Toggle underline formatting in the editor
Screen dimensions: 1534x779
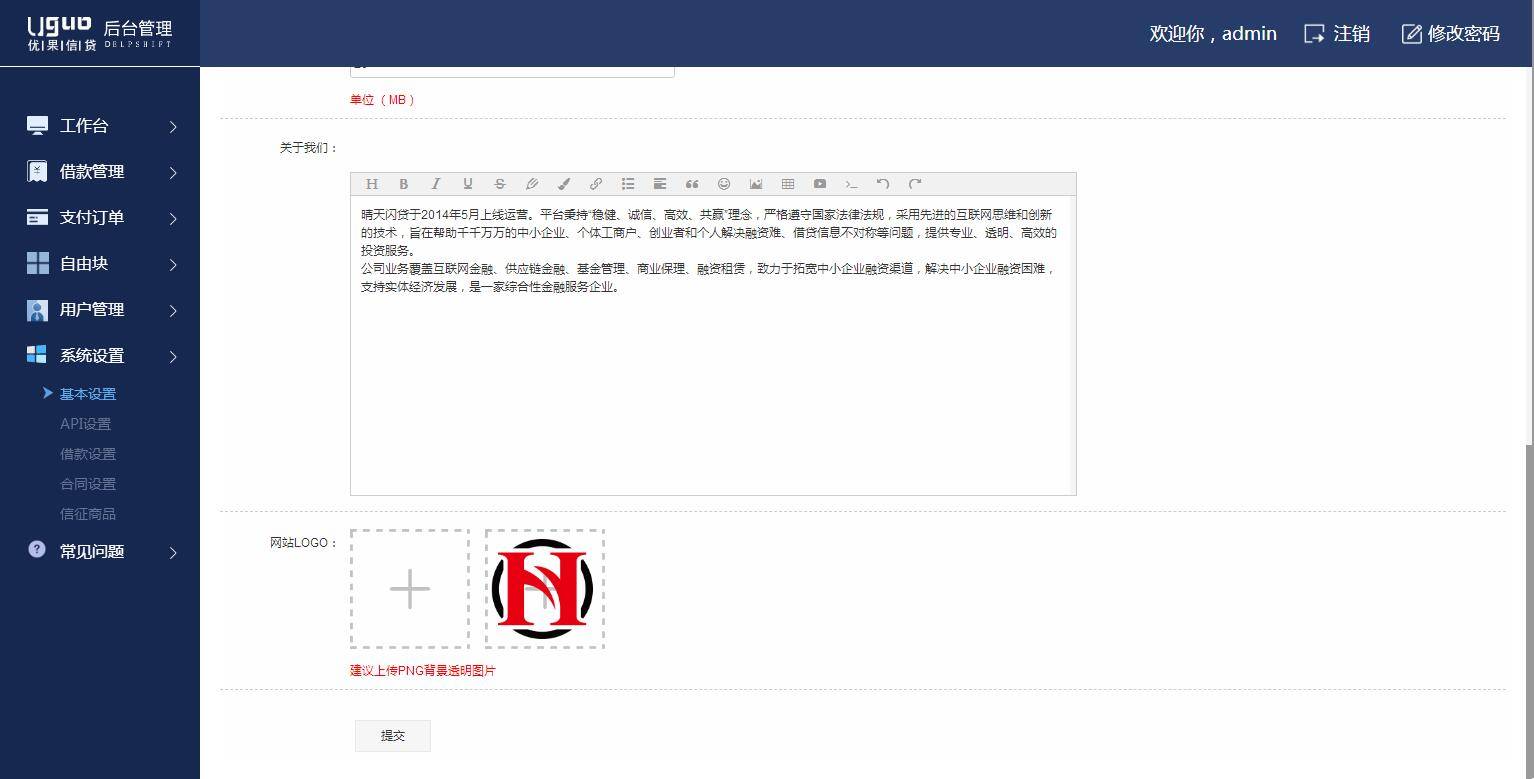467,184
